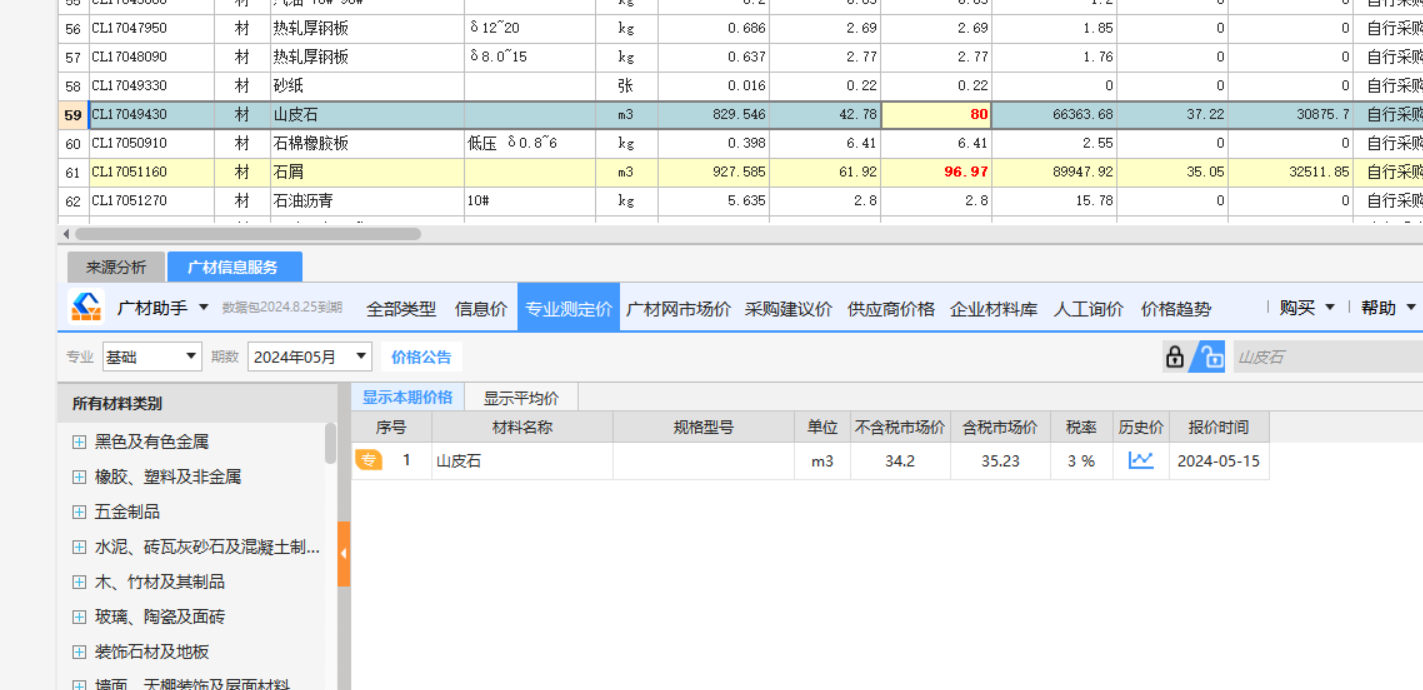Expand the 黑色及有色金属 category

[x=79, y=442]
